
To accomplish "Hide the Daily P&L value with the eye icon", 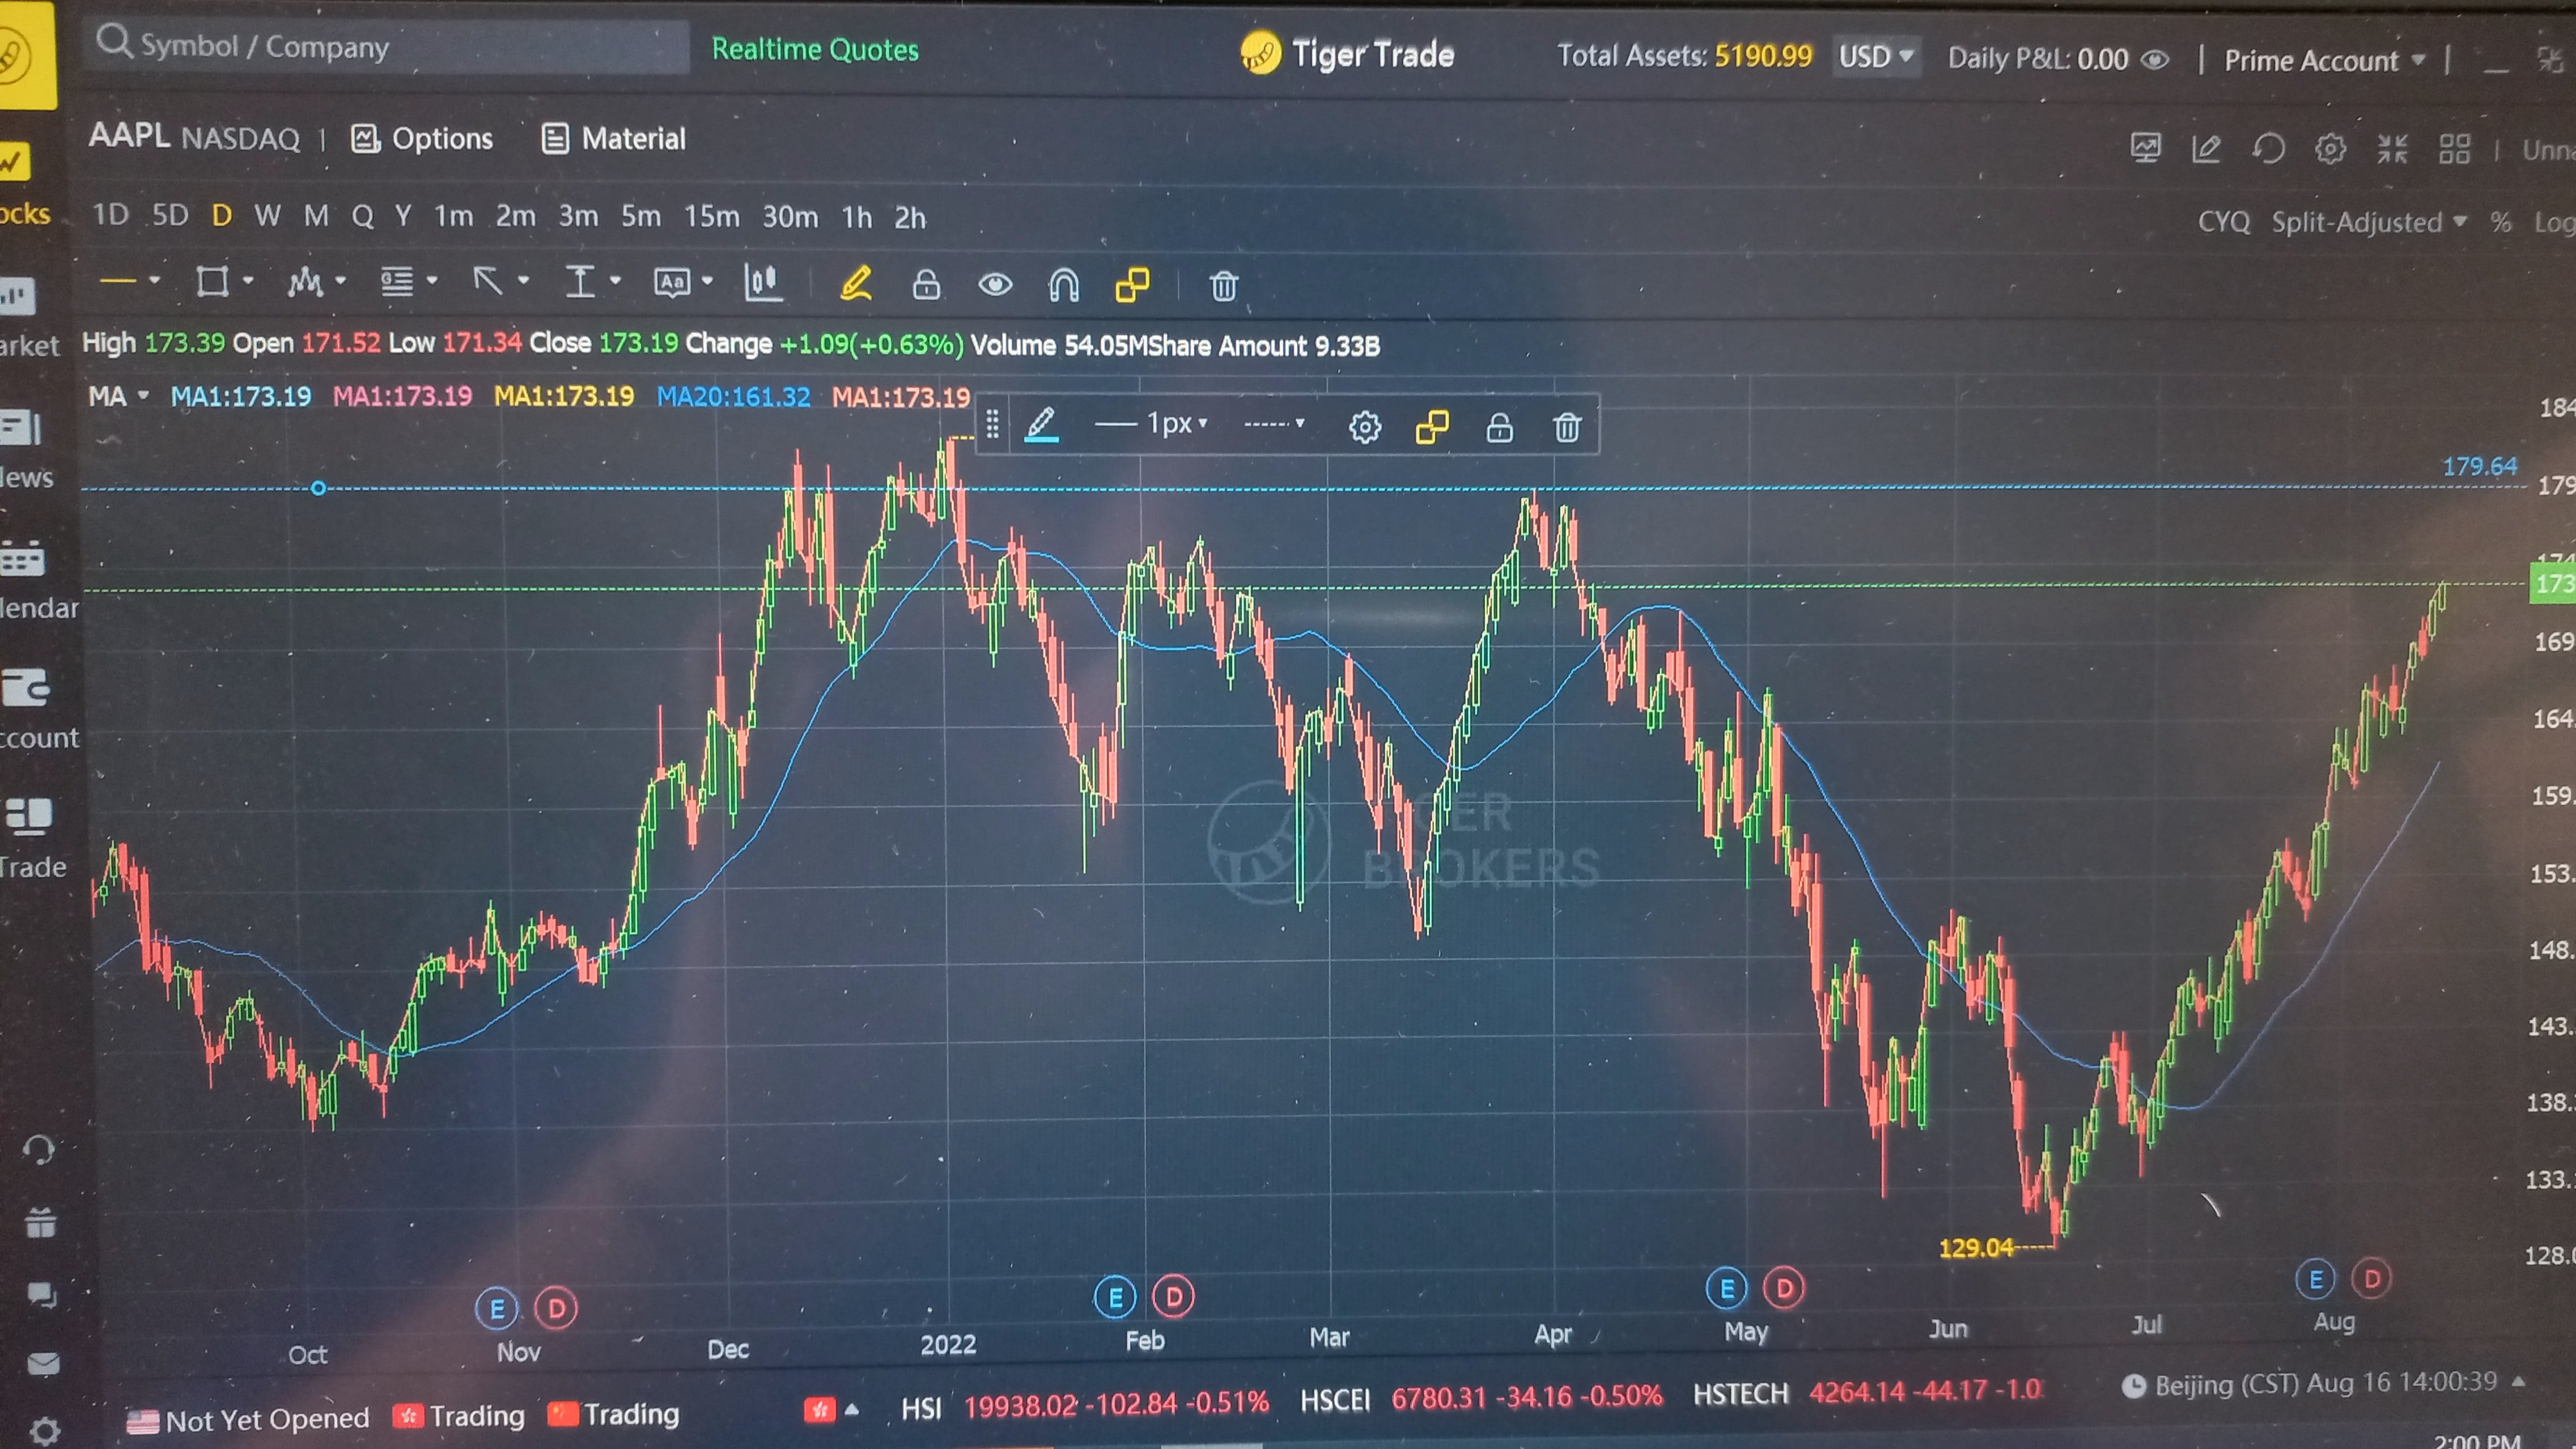I will [x=2156, y=60].
